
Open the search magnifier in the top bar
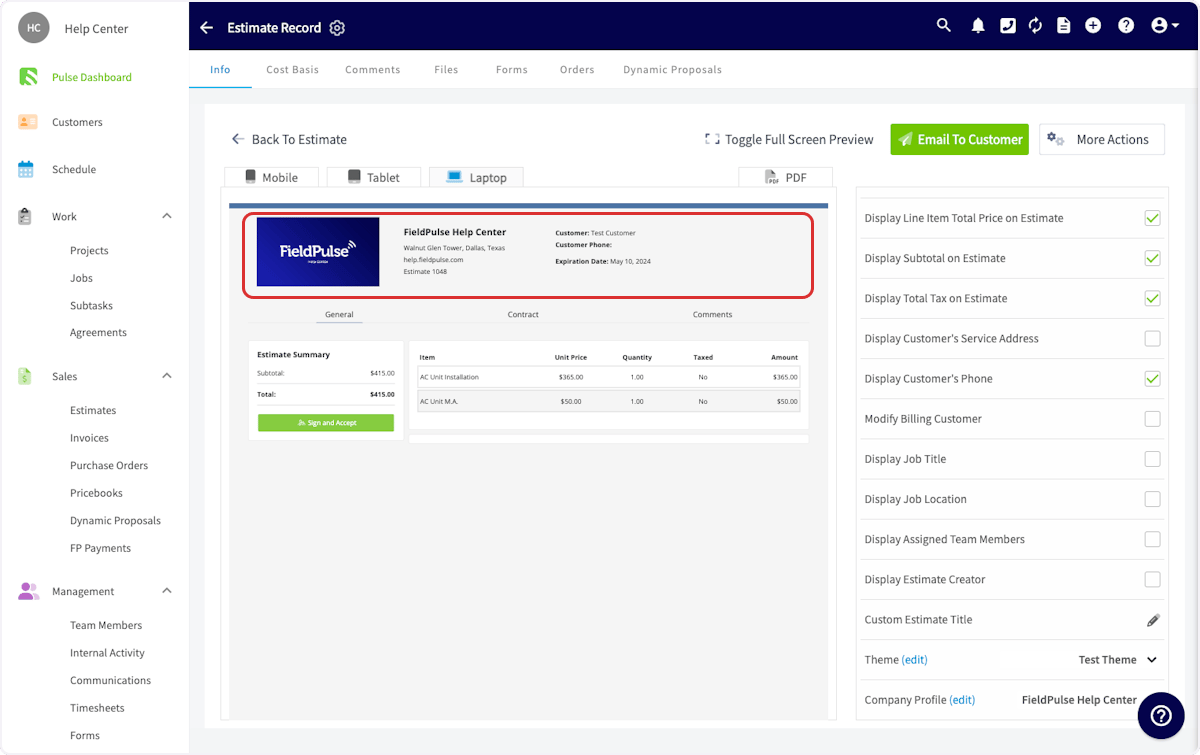(x=944, y=26)
